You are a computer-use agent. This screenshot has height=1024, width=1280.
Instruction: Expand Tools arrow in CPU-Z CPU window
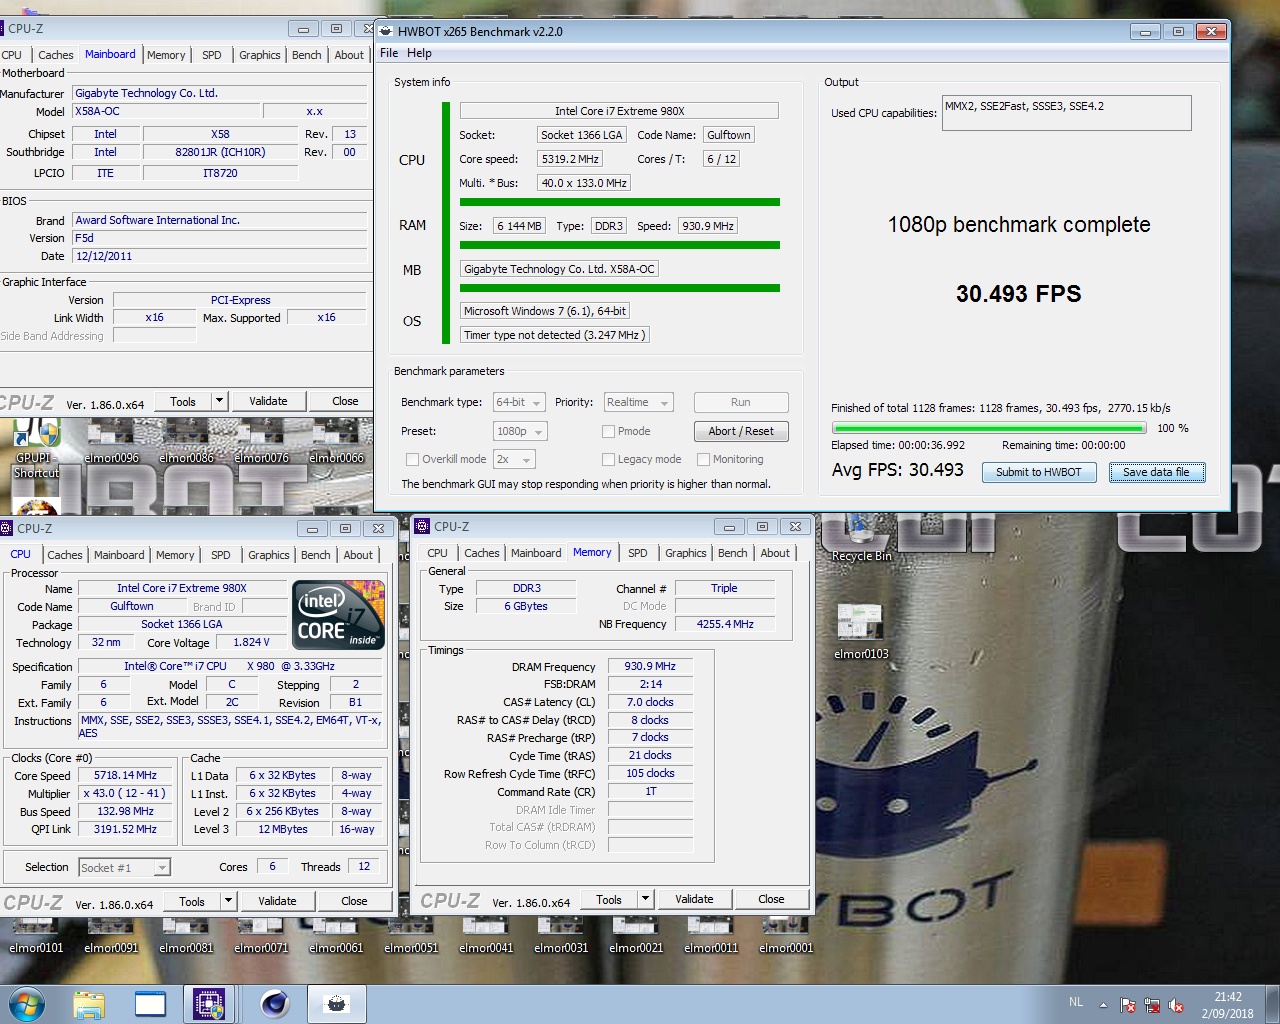pyautogui.click(x=228, y=901)
